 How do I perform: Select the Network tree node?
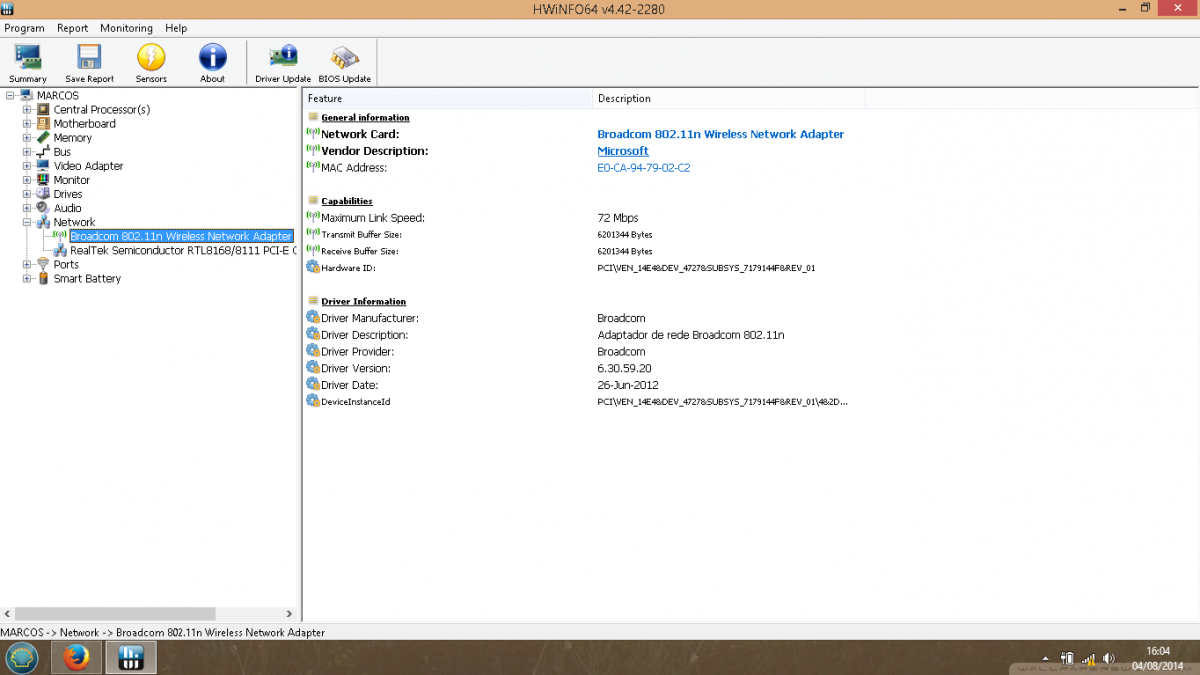(75, 222)
